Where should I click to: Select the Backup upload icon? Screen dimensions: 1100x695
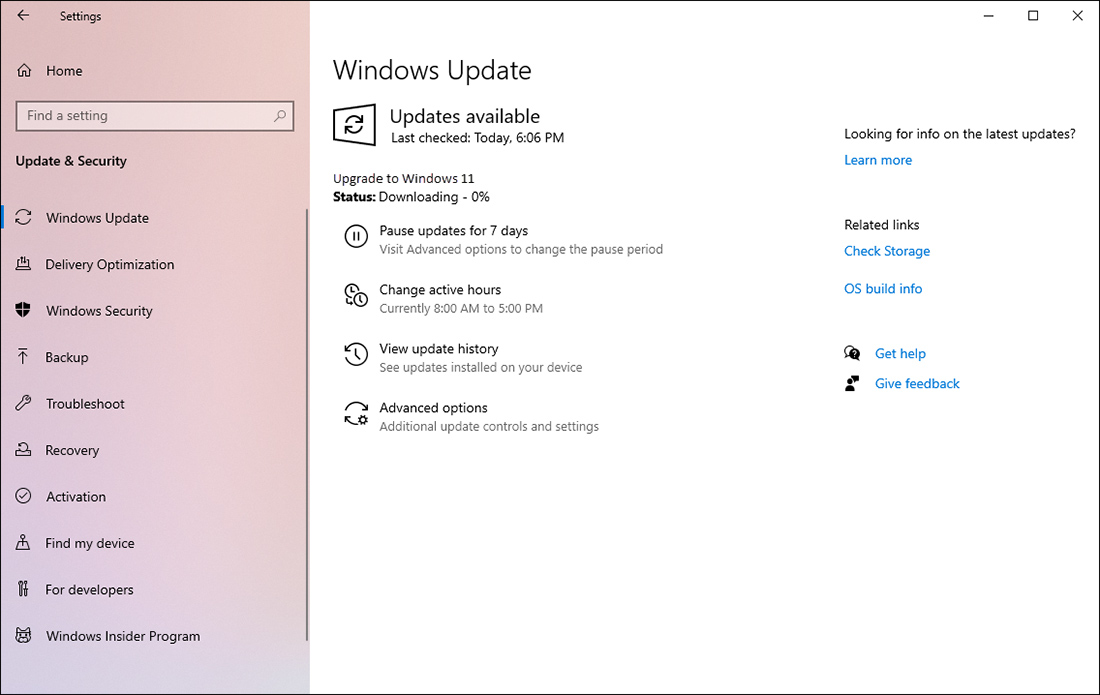[22, 357]
